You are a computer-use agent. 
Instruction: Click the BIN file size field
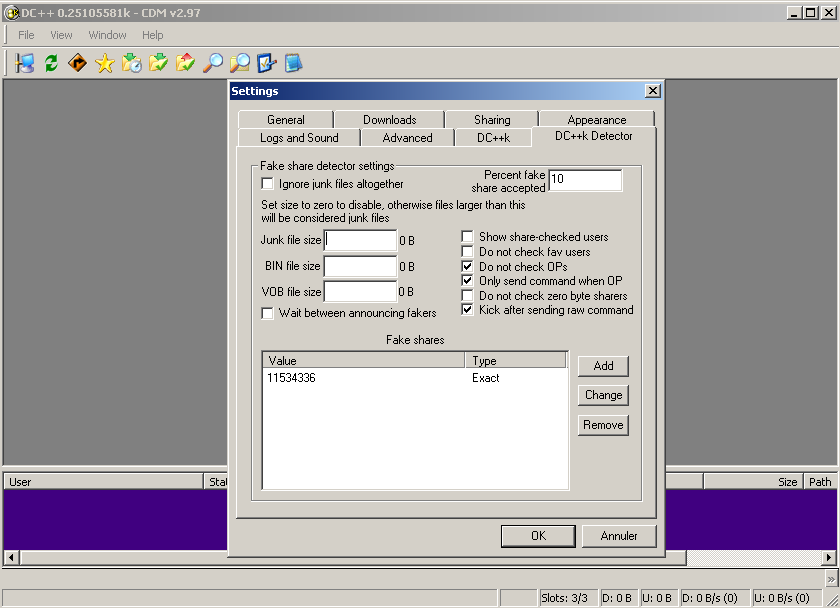[x=361, y=266]
